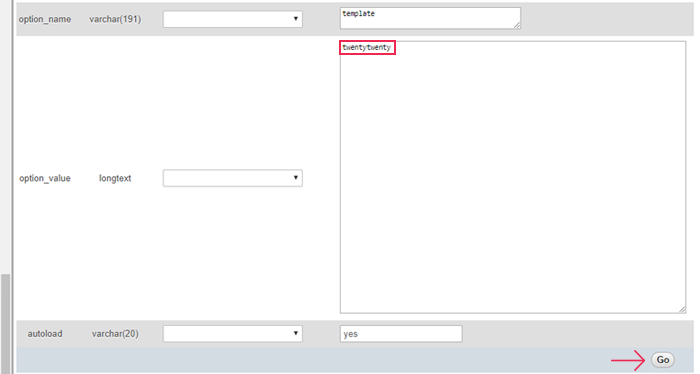Click the varchar(20) type text

[x=115, y=334]
